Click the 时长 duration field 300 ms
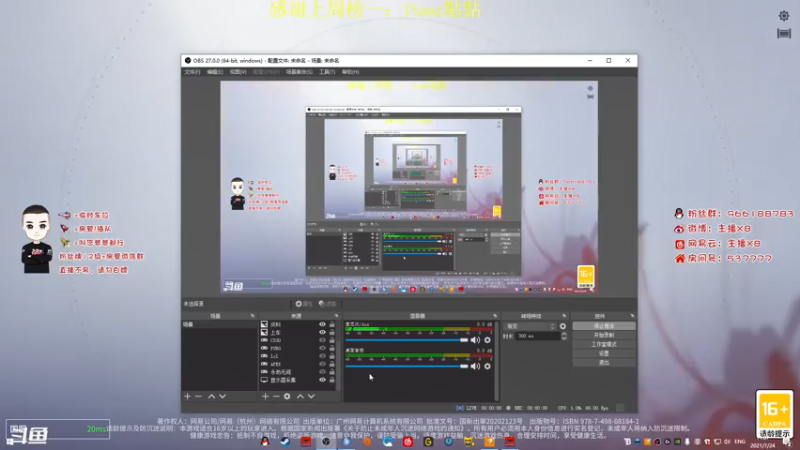Viewport: 800px width, 450px height. [x=538, y=336]
